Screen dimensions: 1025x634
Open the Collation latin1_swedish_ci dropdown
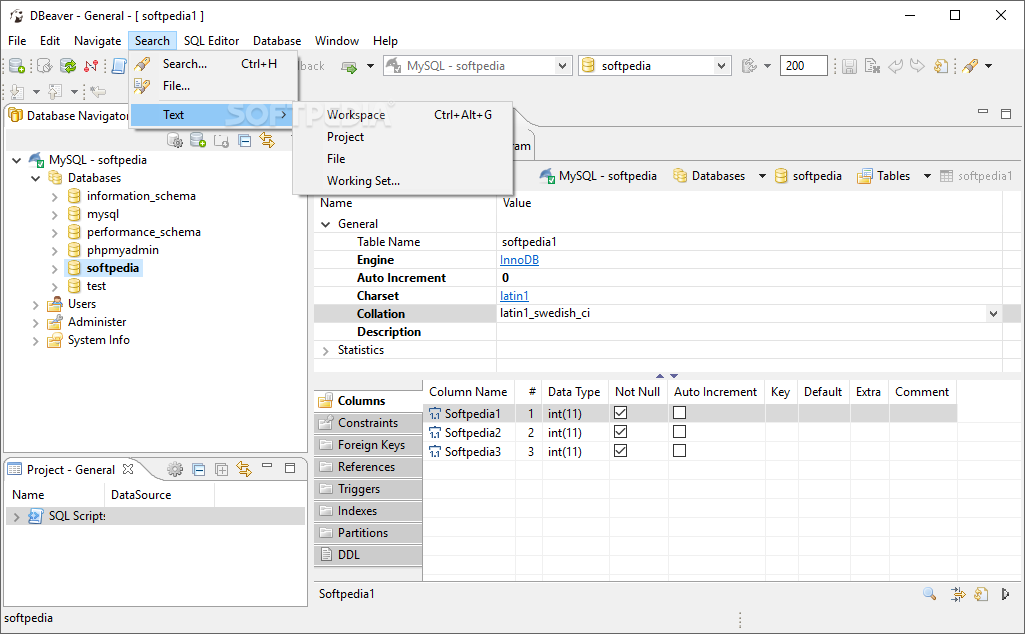click(x=994, y=314)
